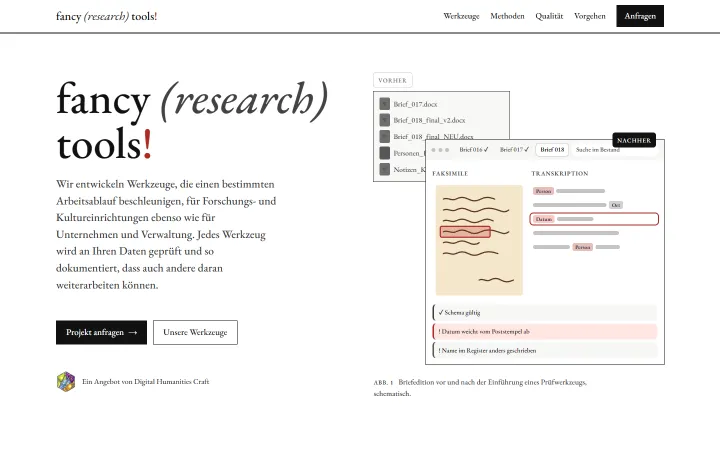
Task: Click the file icon beside Brief_018_final_NEU.docx
Action: point(385,136)
